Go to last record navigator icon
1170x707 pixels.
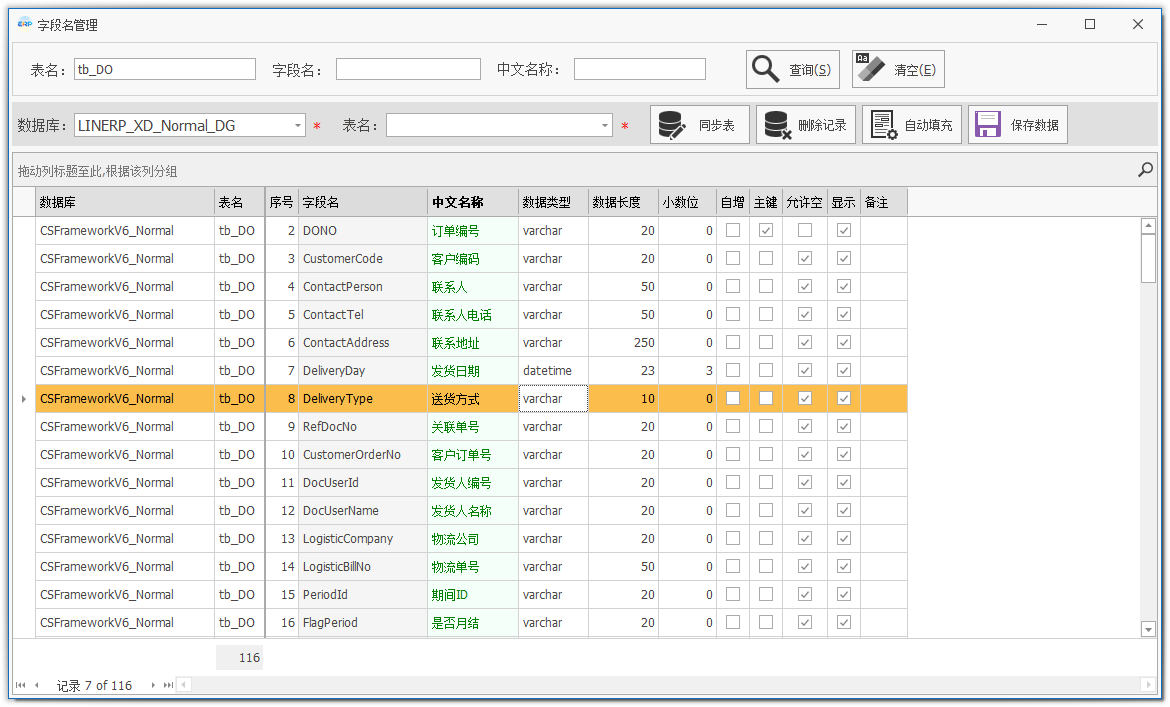click(169, 685)
